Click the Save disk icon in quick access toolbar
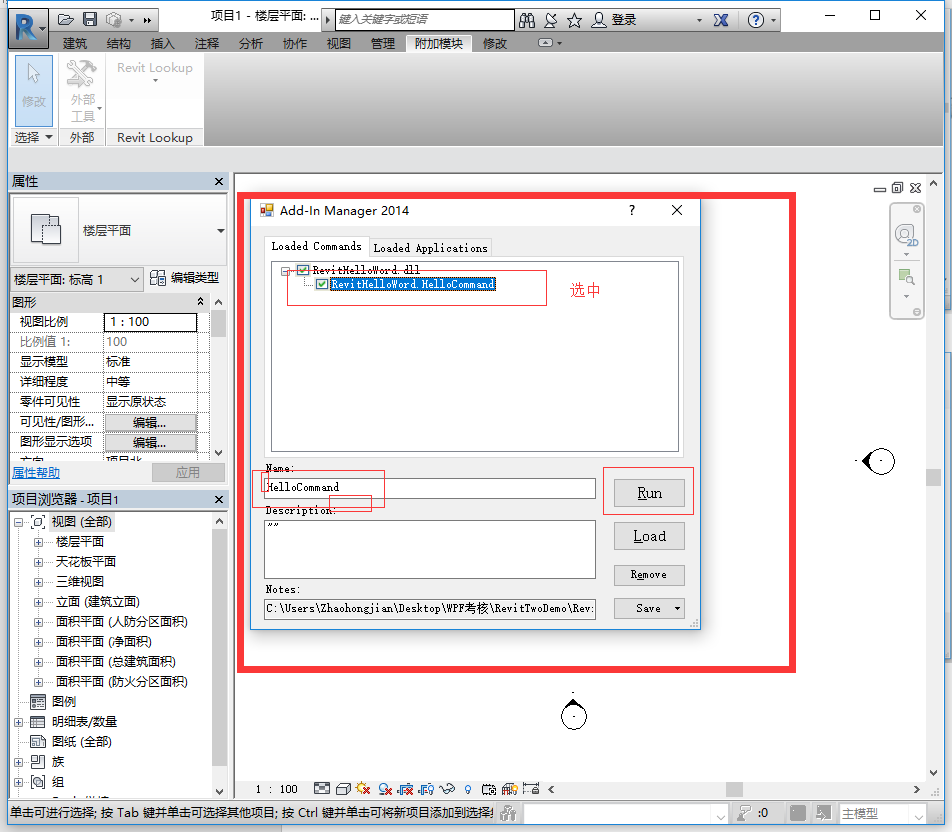Viewport: 952px width, 832px height. [x=90, y=19]
